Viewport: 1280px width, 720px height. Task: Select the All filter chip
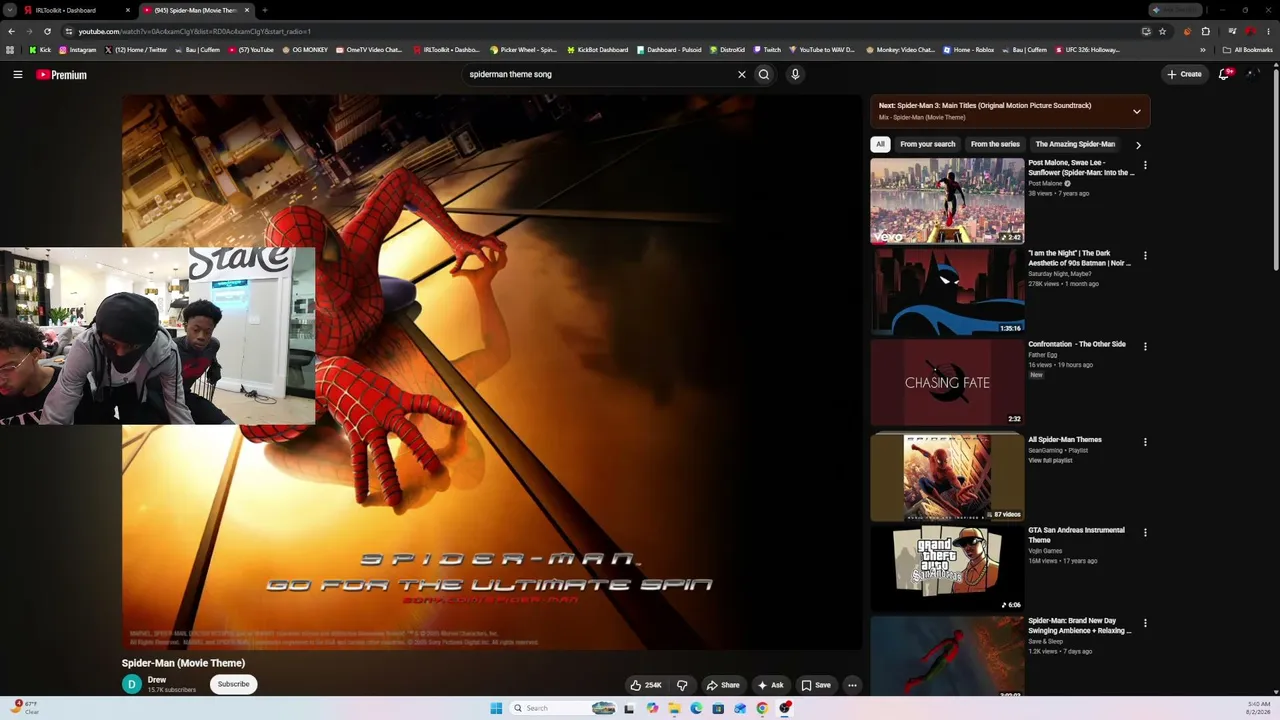click(880, 144)
